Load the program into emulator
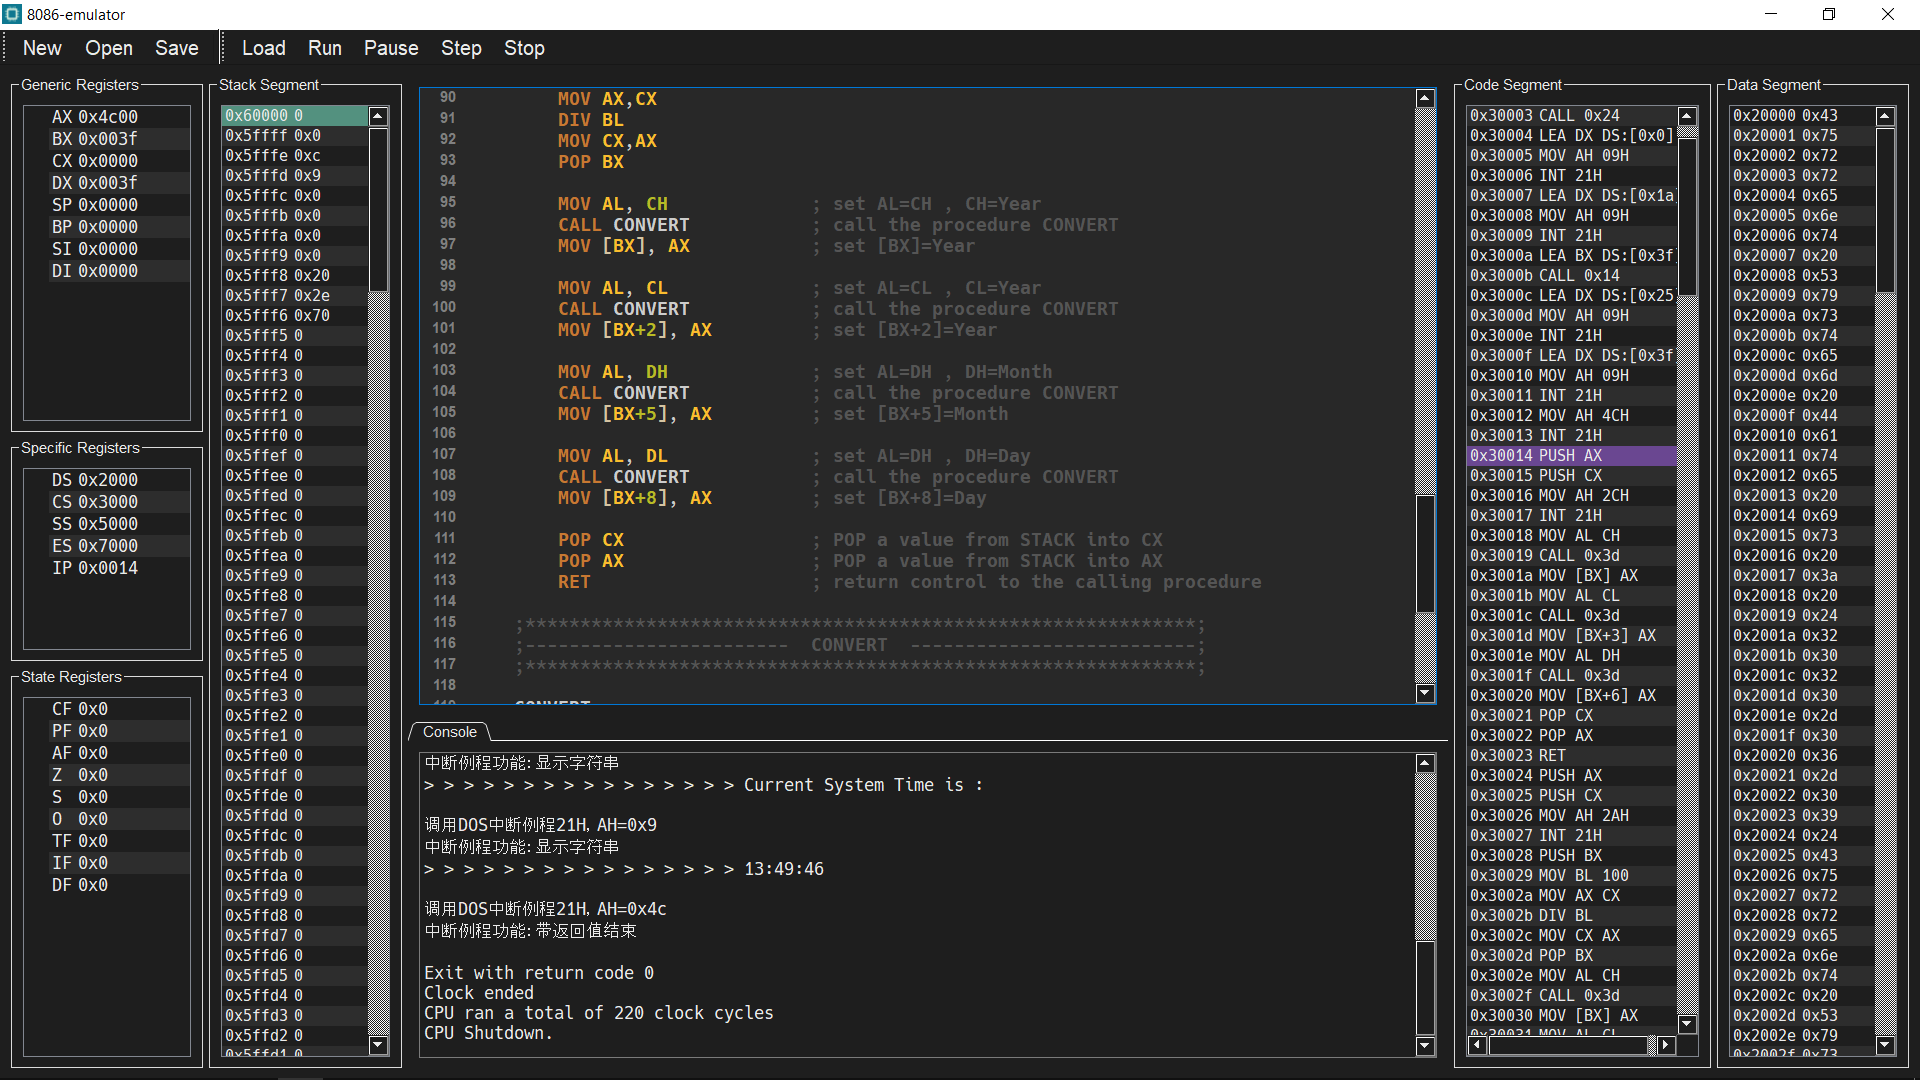This screenshot has width=1920, height=1080. click(263, 48)
